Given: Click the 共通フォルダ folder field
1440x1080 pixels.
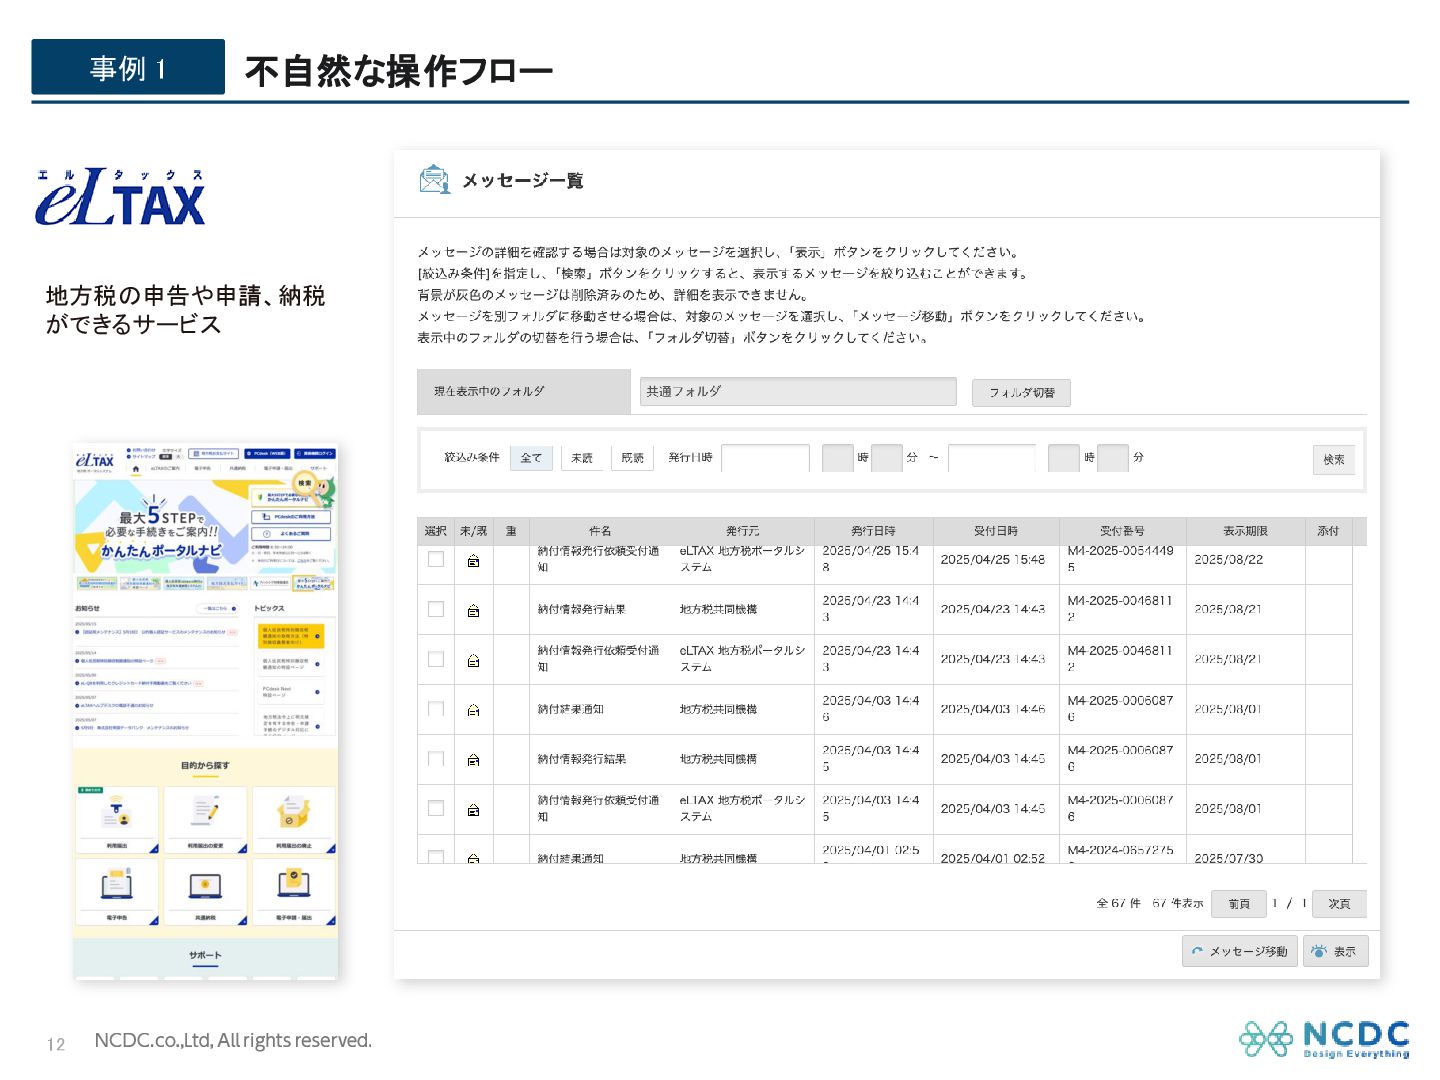Looking at the screenshot, I should tap(798, 392).
